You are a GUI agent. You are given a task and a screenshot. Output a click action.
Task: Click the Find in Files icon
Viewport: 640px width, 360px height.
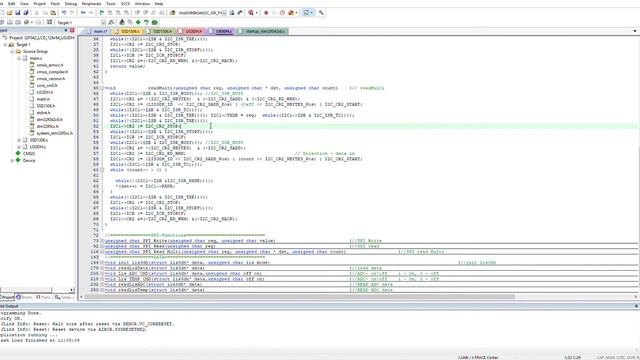pos(172,13)
